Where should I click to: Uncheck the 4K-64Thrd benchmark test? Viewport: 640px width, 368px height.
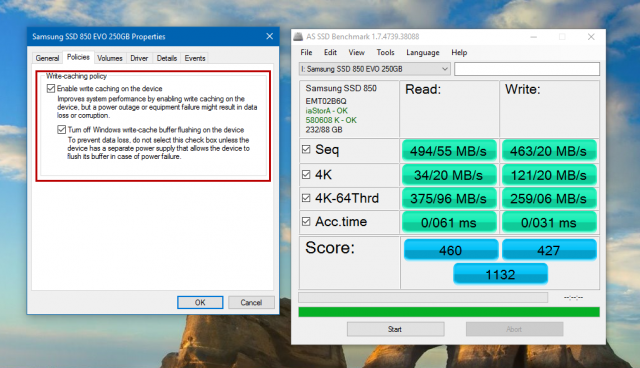coord(306,198)
